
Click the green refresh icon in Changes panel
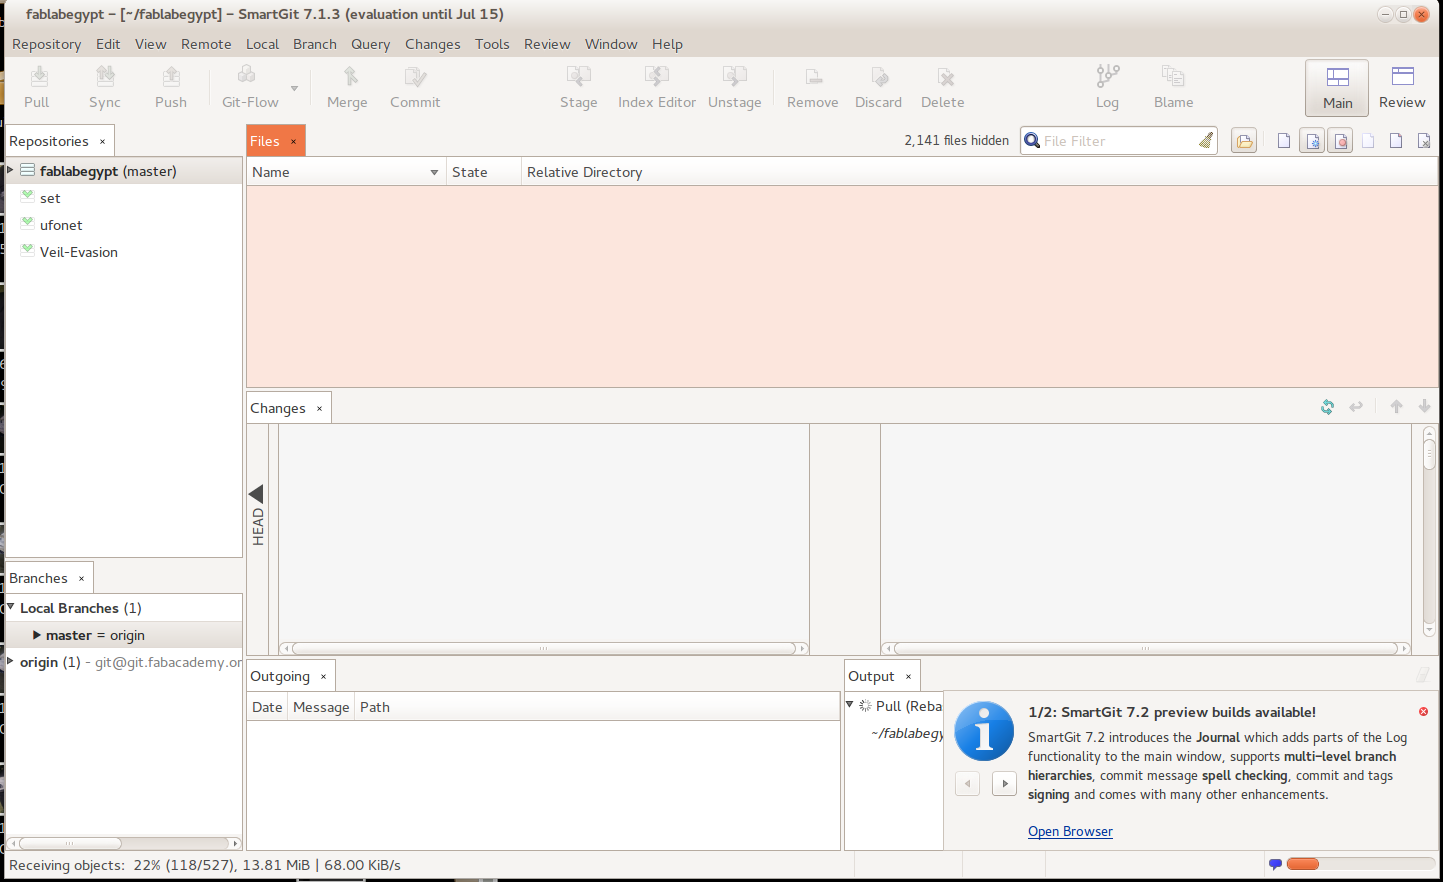pyautogui.click(x=1327, y=407)
